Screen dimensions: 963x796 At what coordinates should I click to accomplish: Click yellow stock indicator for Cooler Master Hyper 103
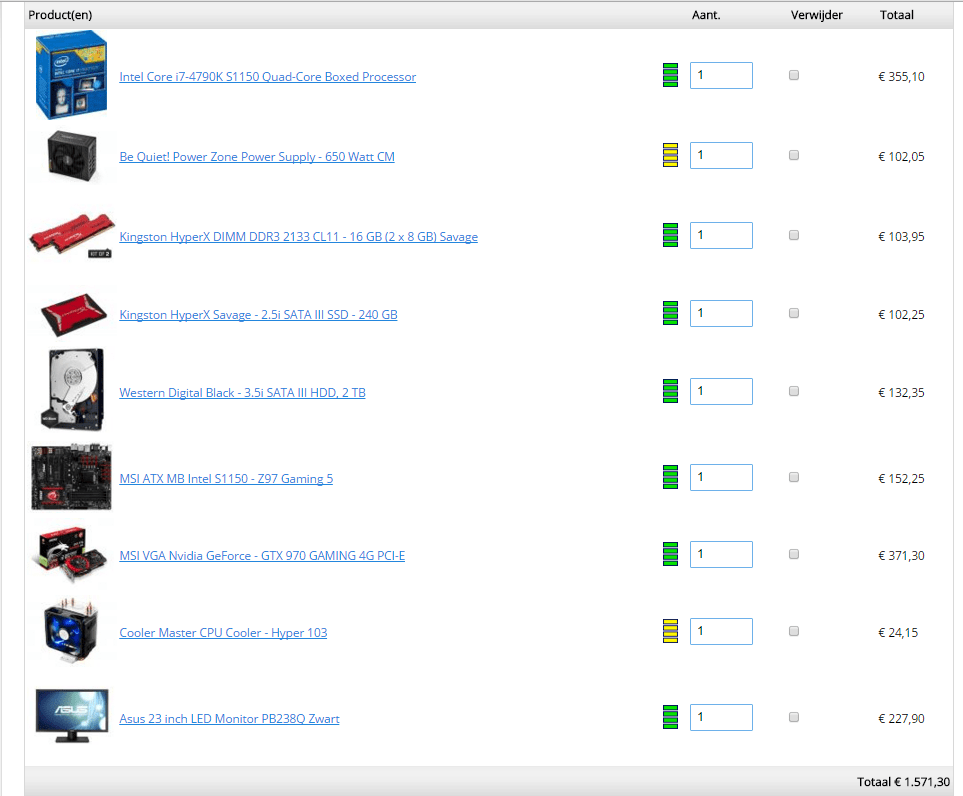pos(670,631)
